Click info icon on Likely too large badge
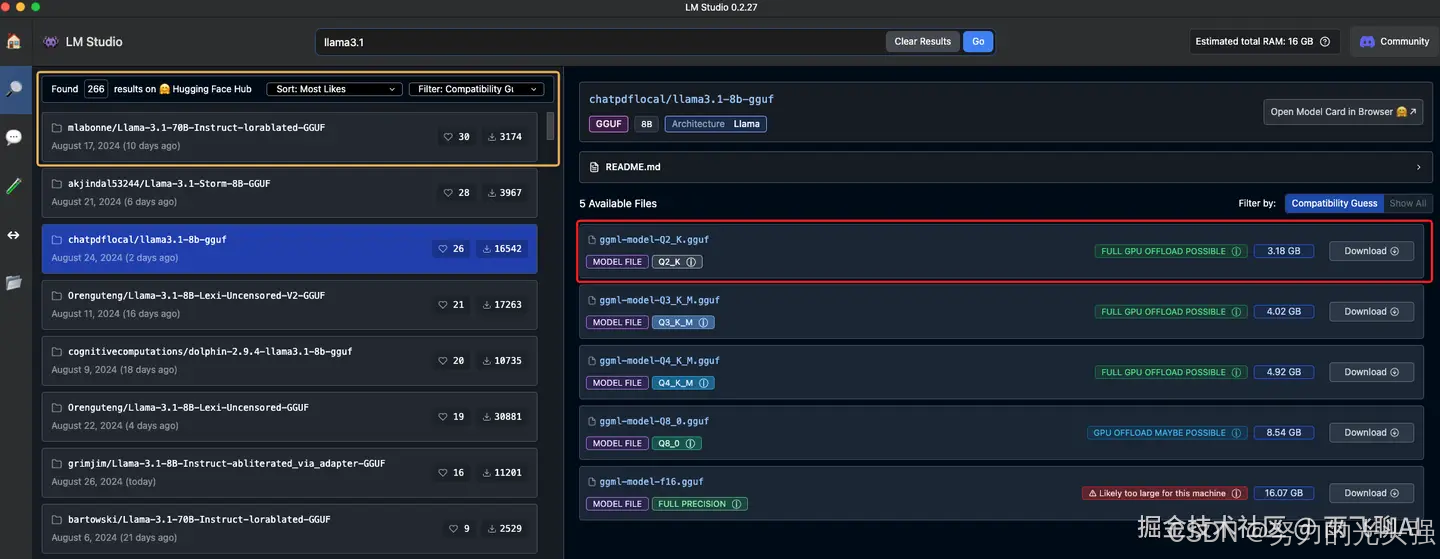The width and height of the screenshot is (1440, 559). pyautogui.click(x=1237, y=493)
